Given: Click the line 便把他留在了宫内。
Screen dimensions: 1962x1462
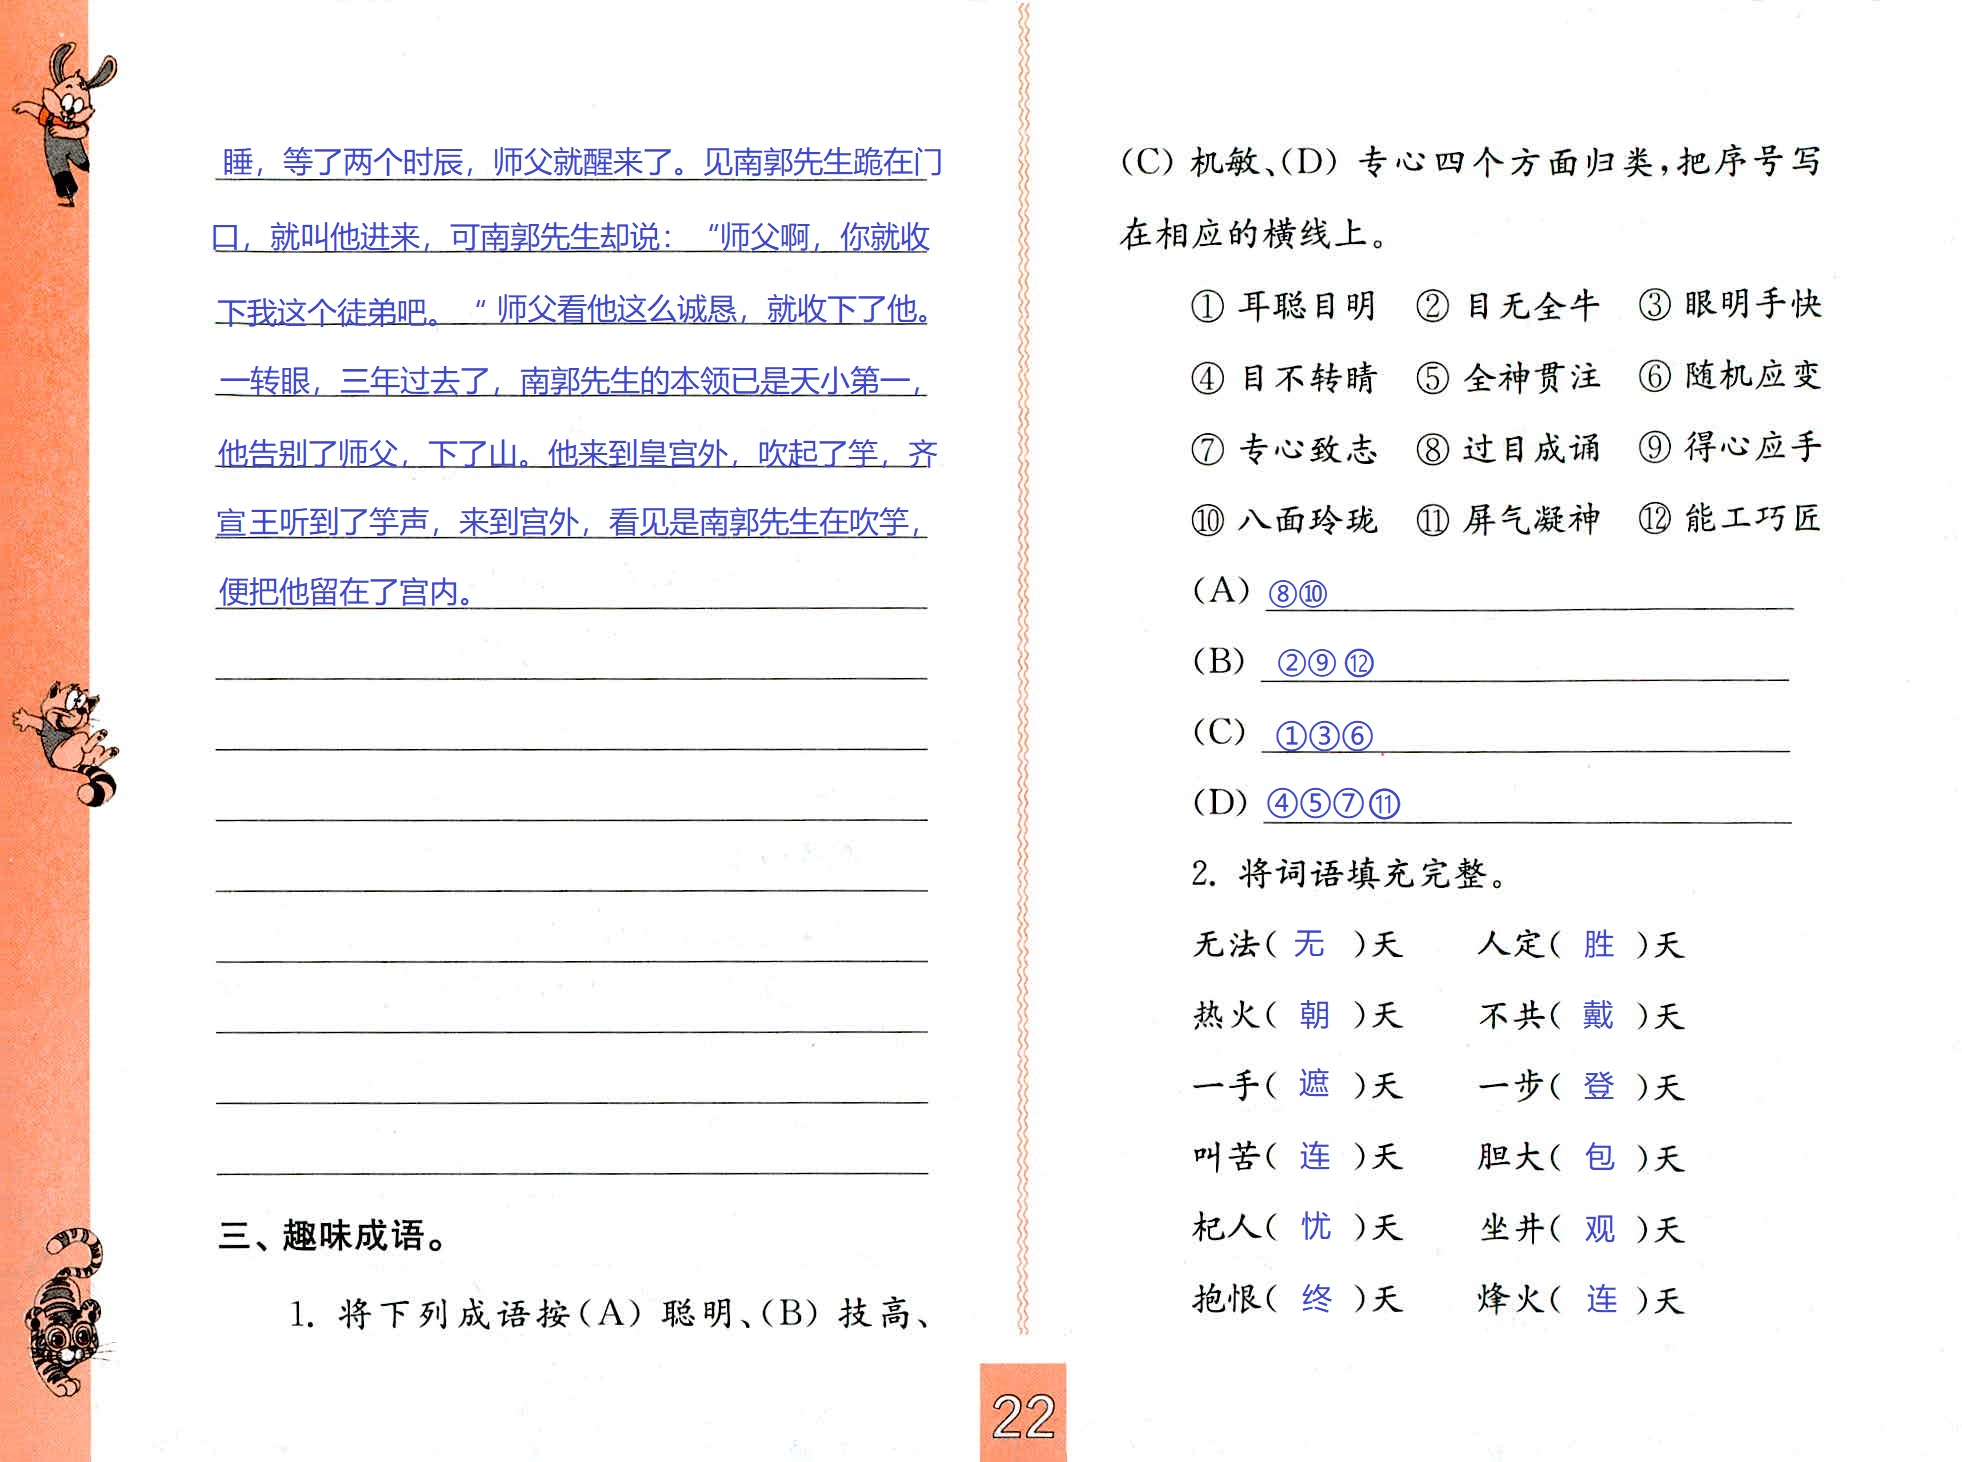Looking at the screenshot, I should pos(346,593).
